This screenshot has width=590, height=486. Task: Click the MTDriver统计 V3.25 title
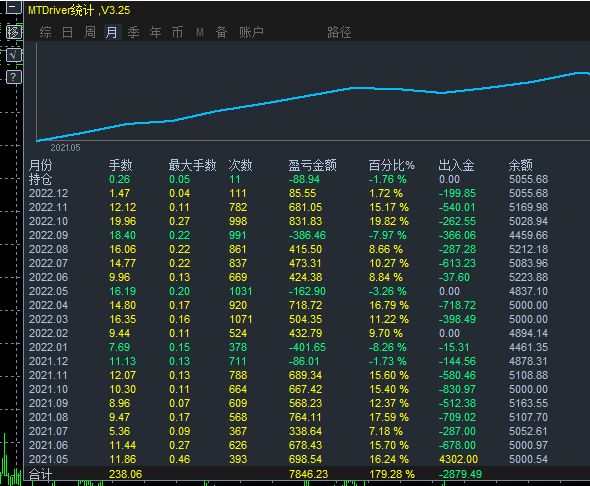[79, 10]
